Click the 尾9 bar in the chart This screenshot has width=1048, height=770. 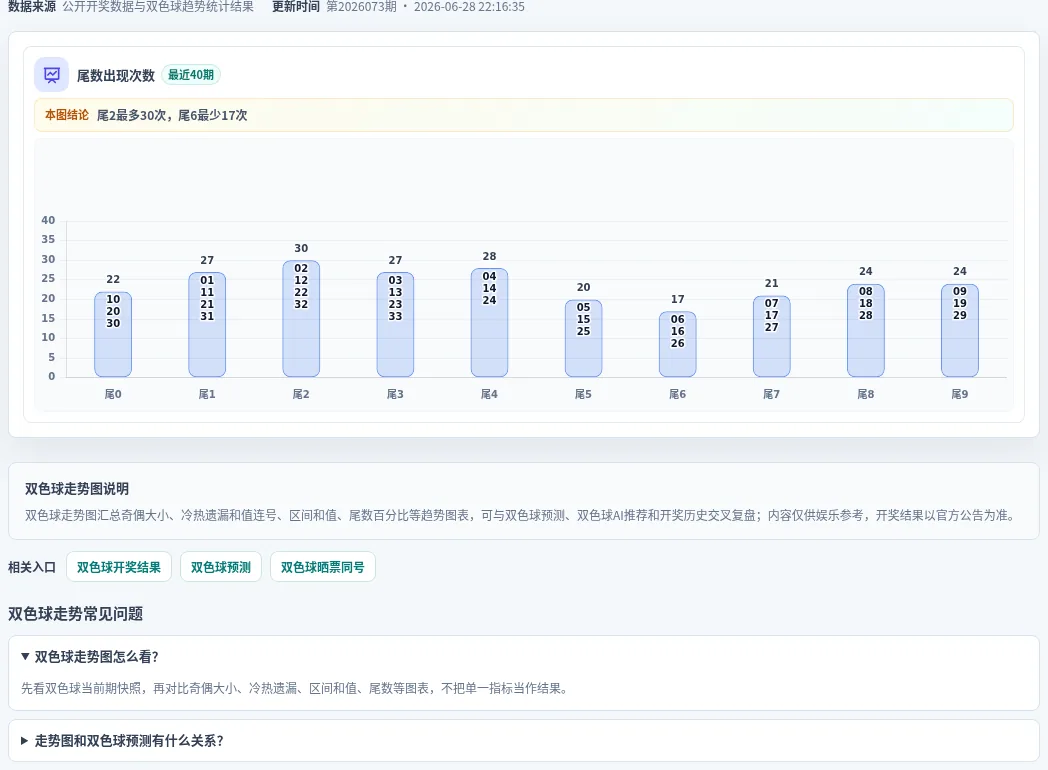[960, 330]
